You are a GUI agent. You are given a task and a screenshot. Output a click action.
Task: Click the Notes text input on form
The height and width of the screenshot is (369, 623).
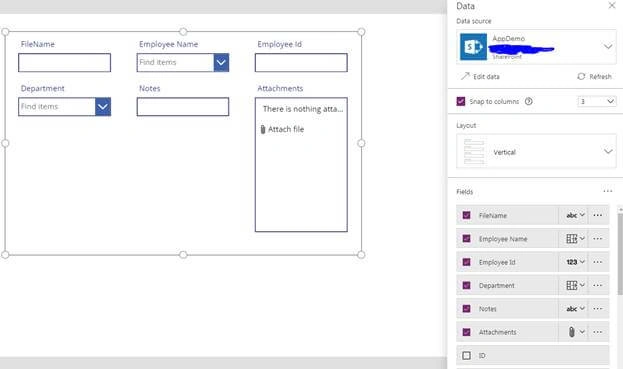click(x=183, y=107)
